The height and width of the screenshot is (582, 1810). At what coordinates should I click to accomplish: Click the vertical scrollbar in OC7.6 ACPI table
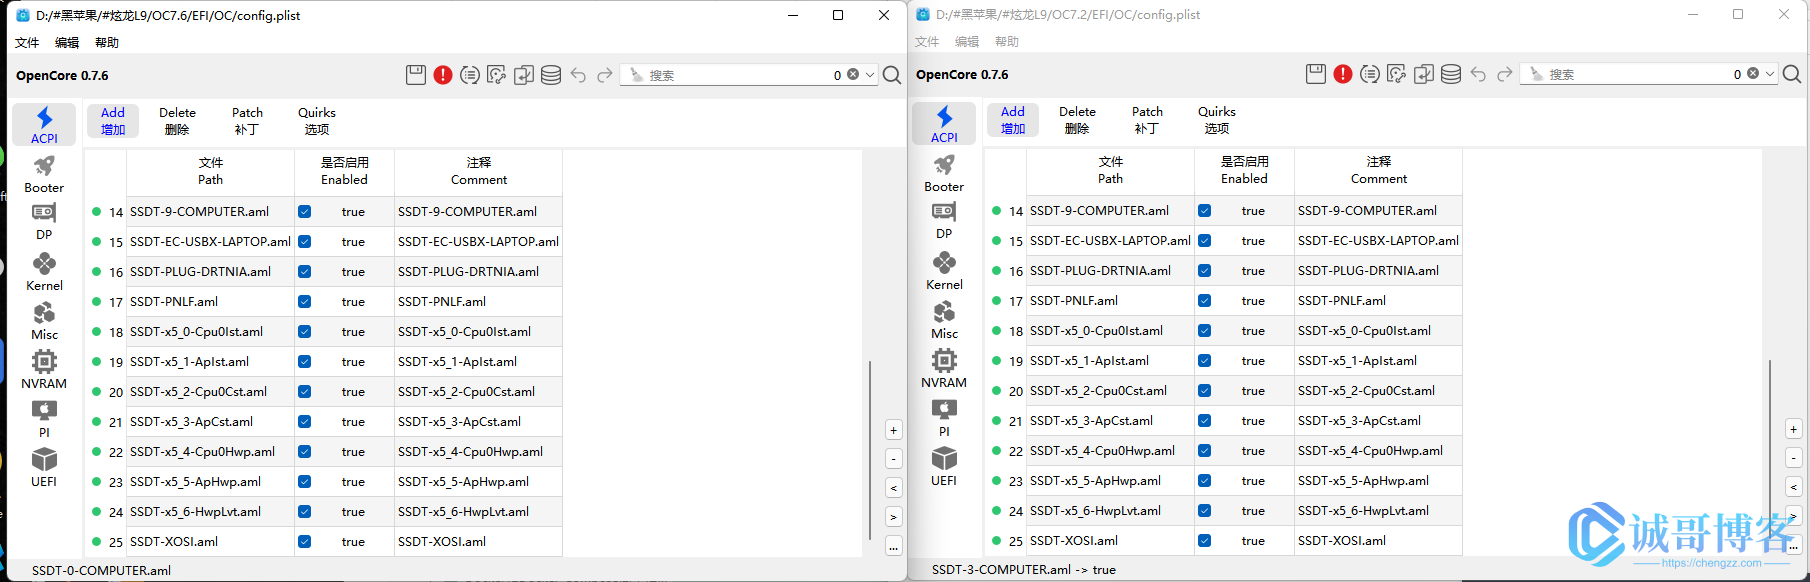coord(870,450)
